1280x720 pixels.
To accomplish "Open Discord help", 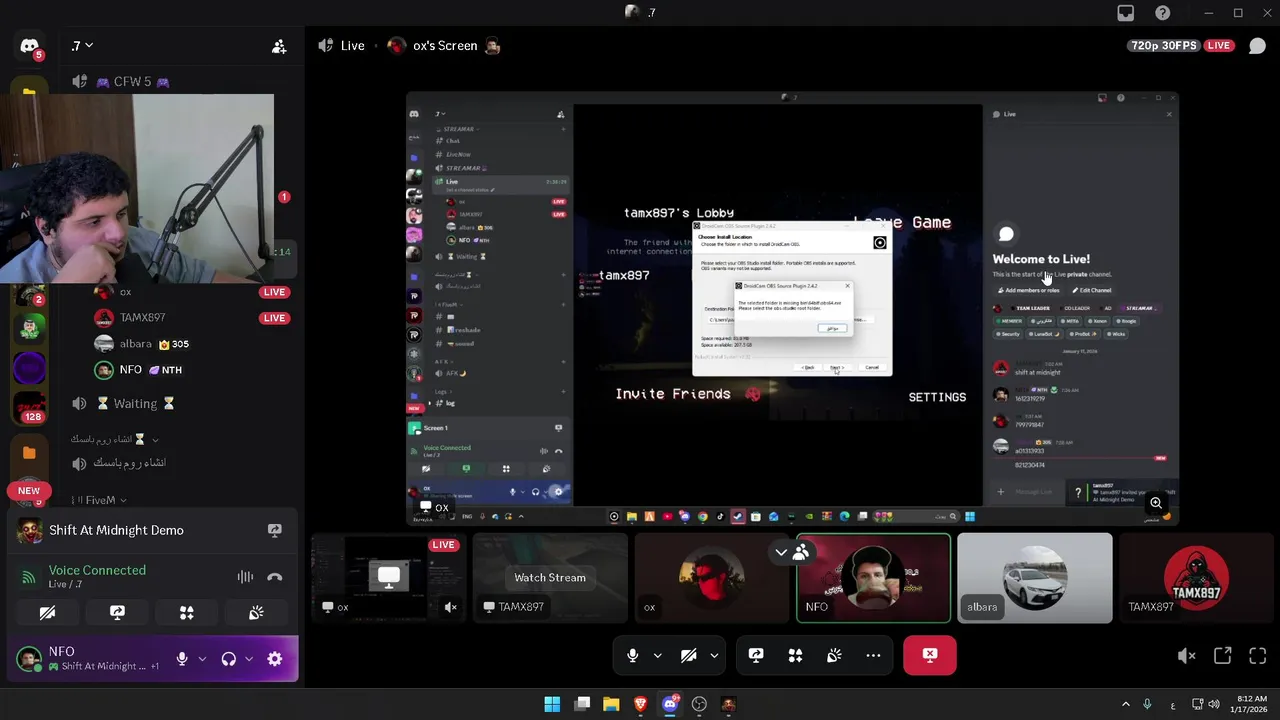I will 1162,13.
